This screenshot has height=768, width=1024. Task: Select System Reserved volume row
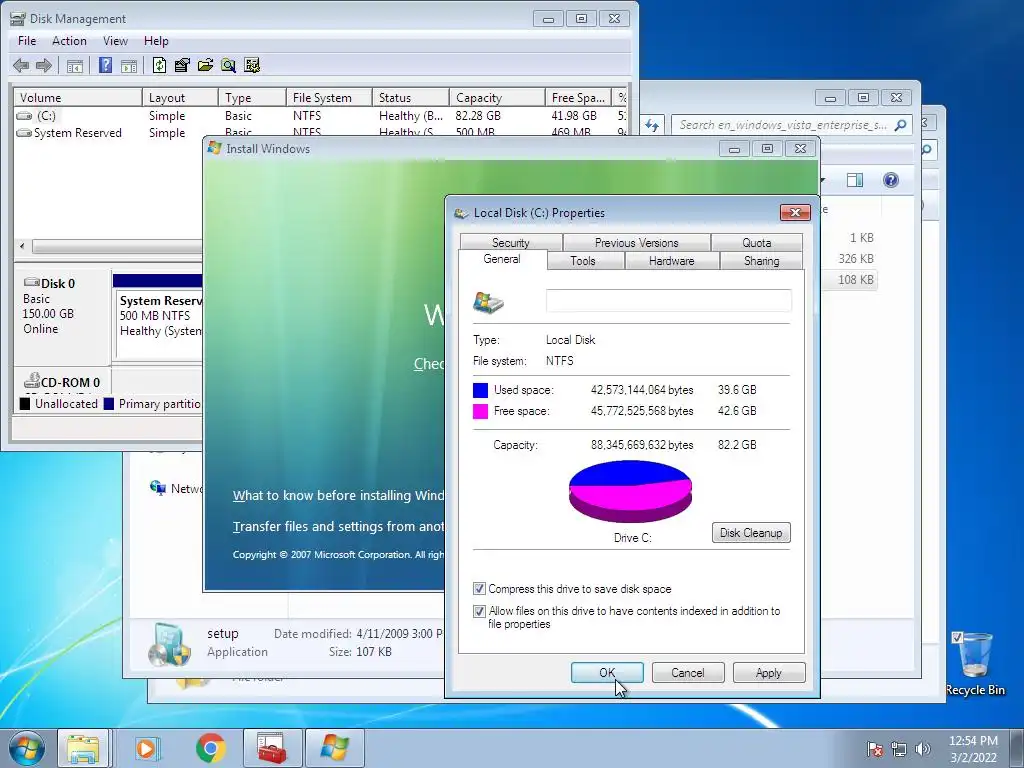320,133
